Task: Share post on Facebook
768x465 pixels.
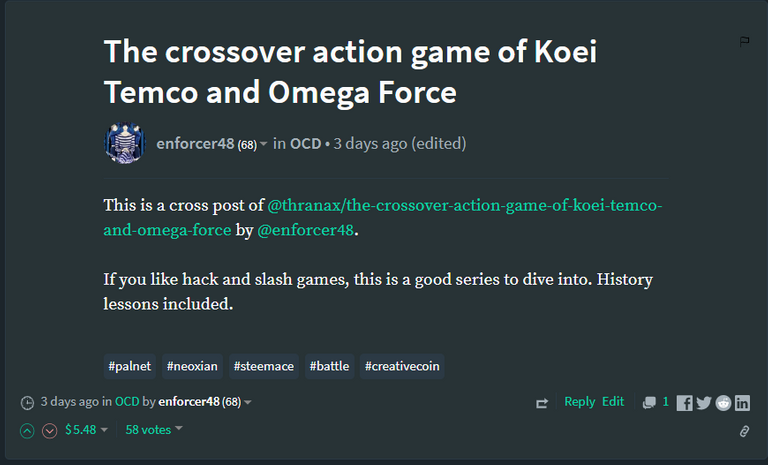Action: coord(684,403)
